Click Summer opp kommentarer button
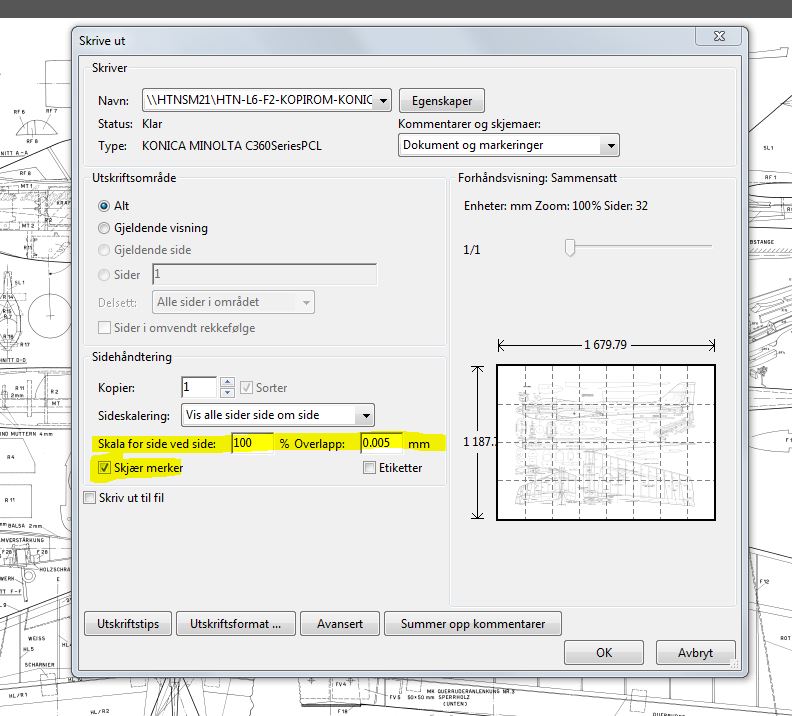The image size is (792, 716). (x=473, y=624)
